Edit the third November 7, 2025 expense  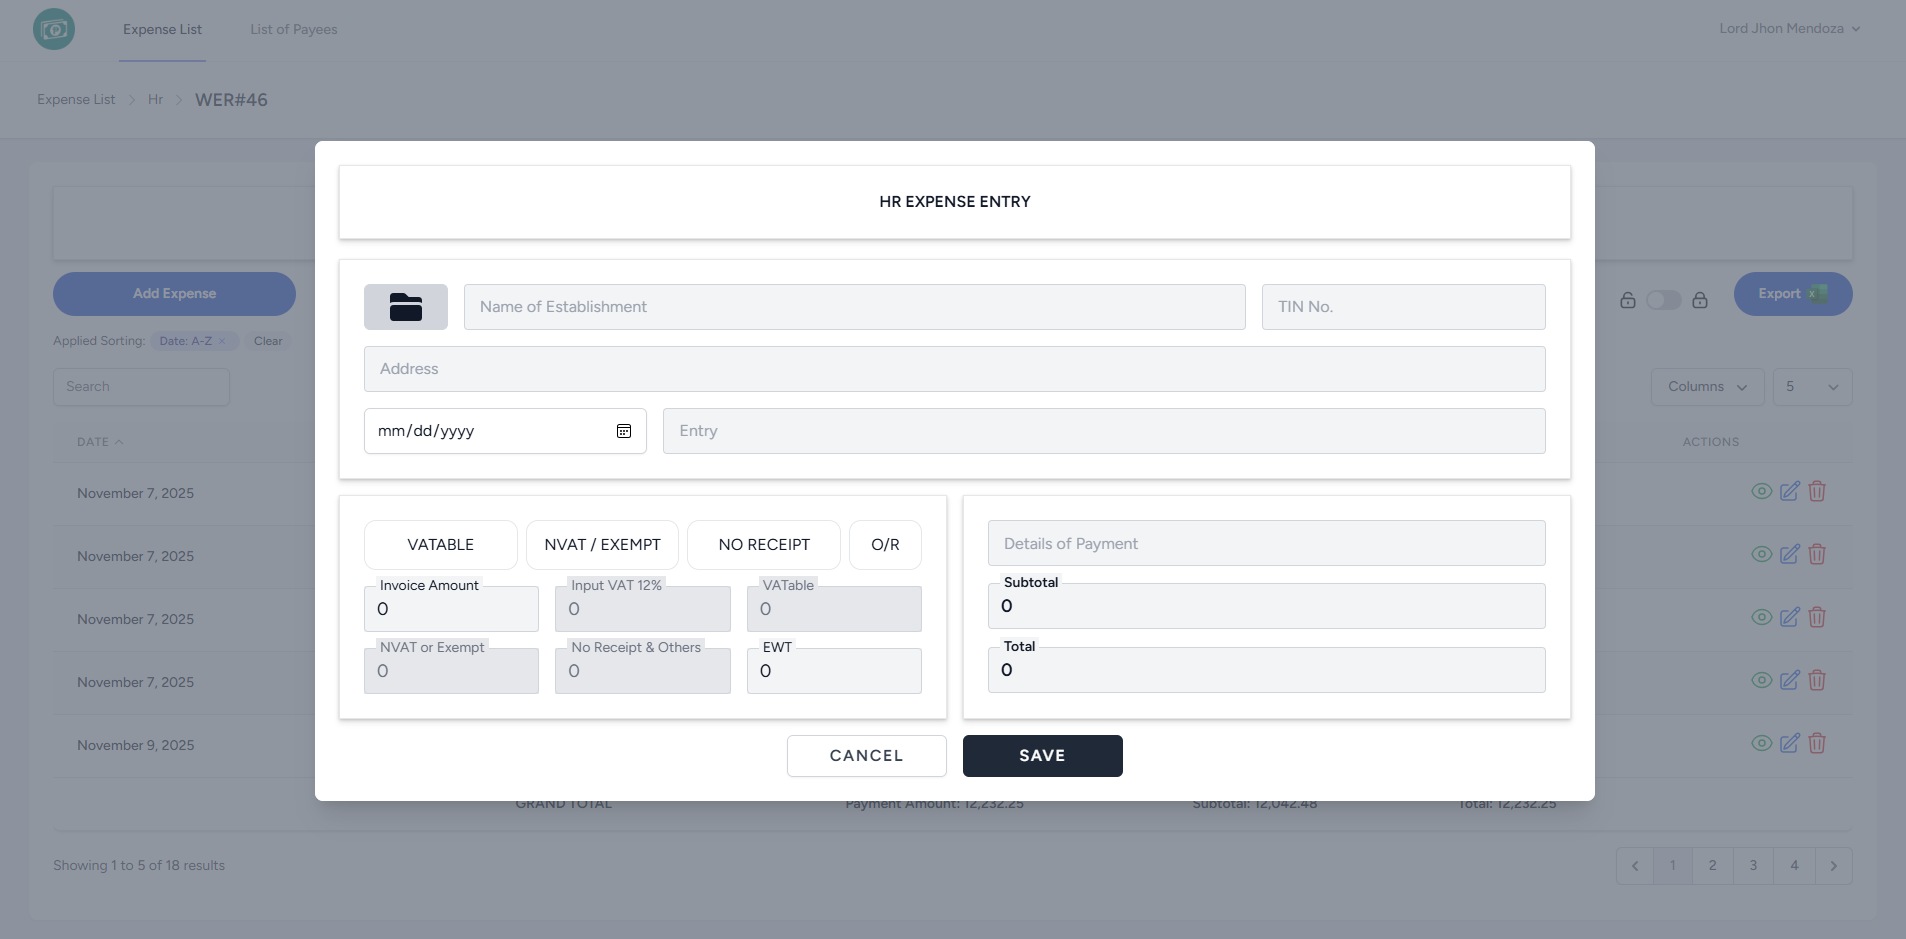tap(1790, 617)
